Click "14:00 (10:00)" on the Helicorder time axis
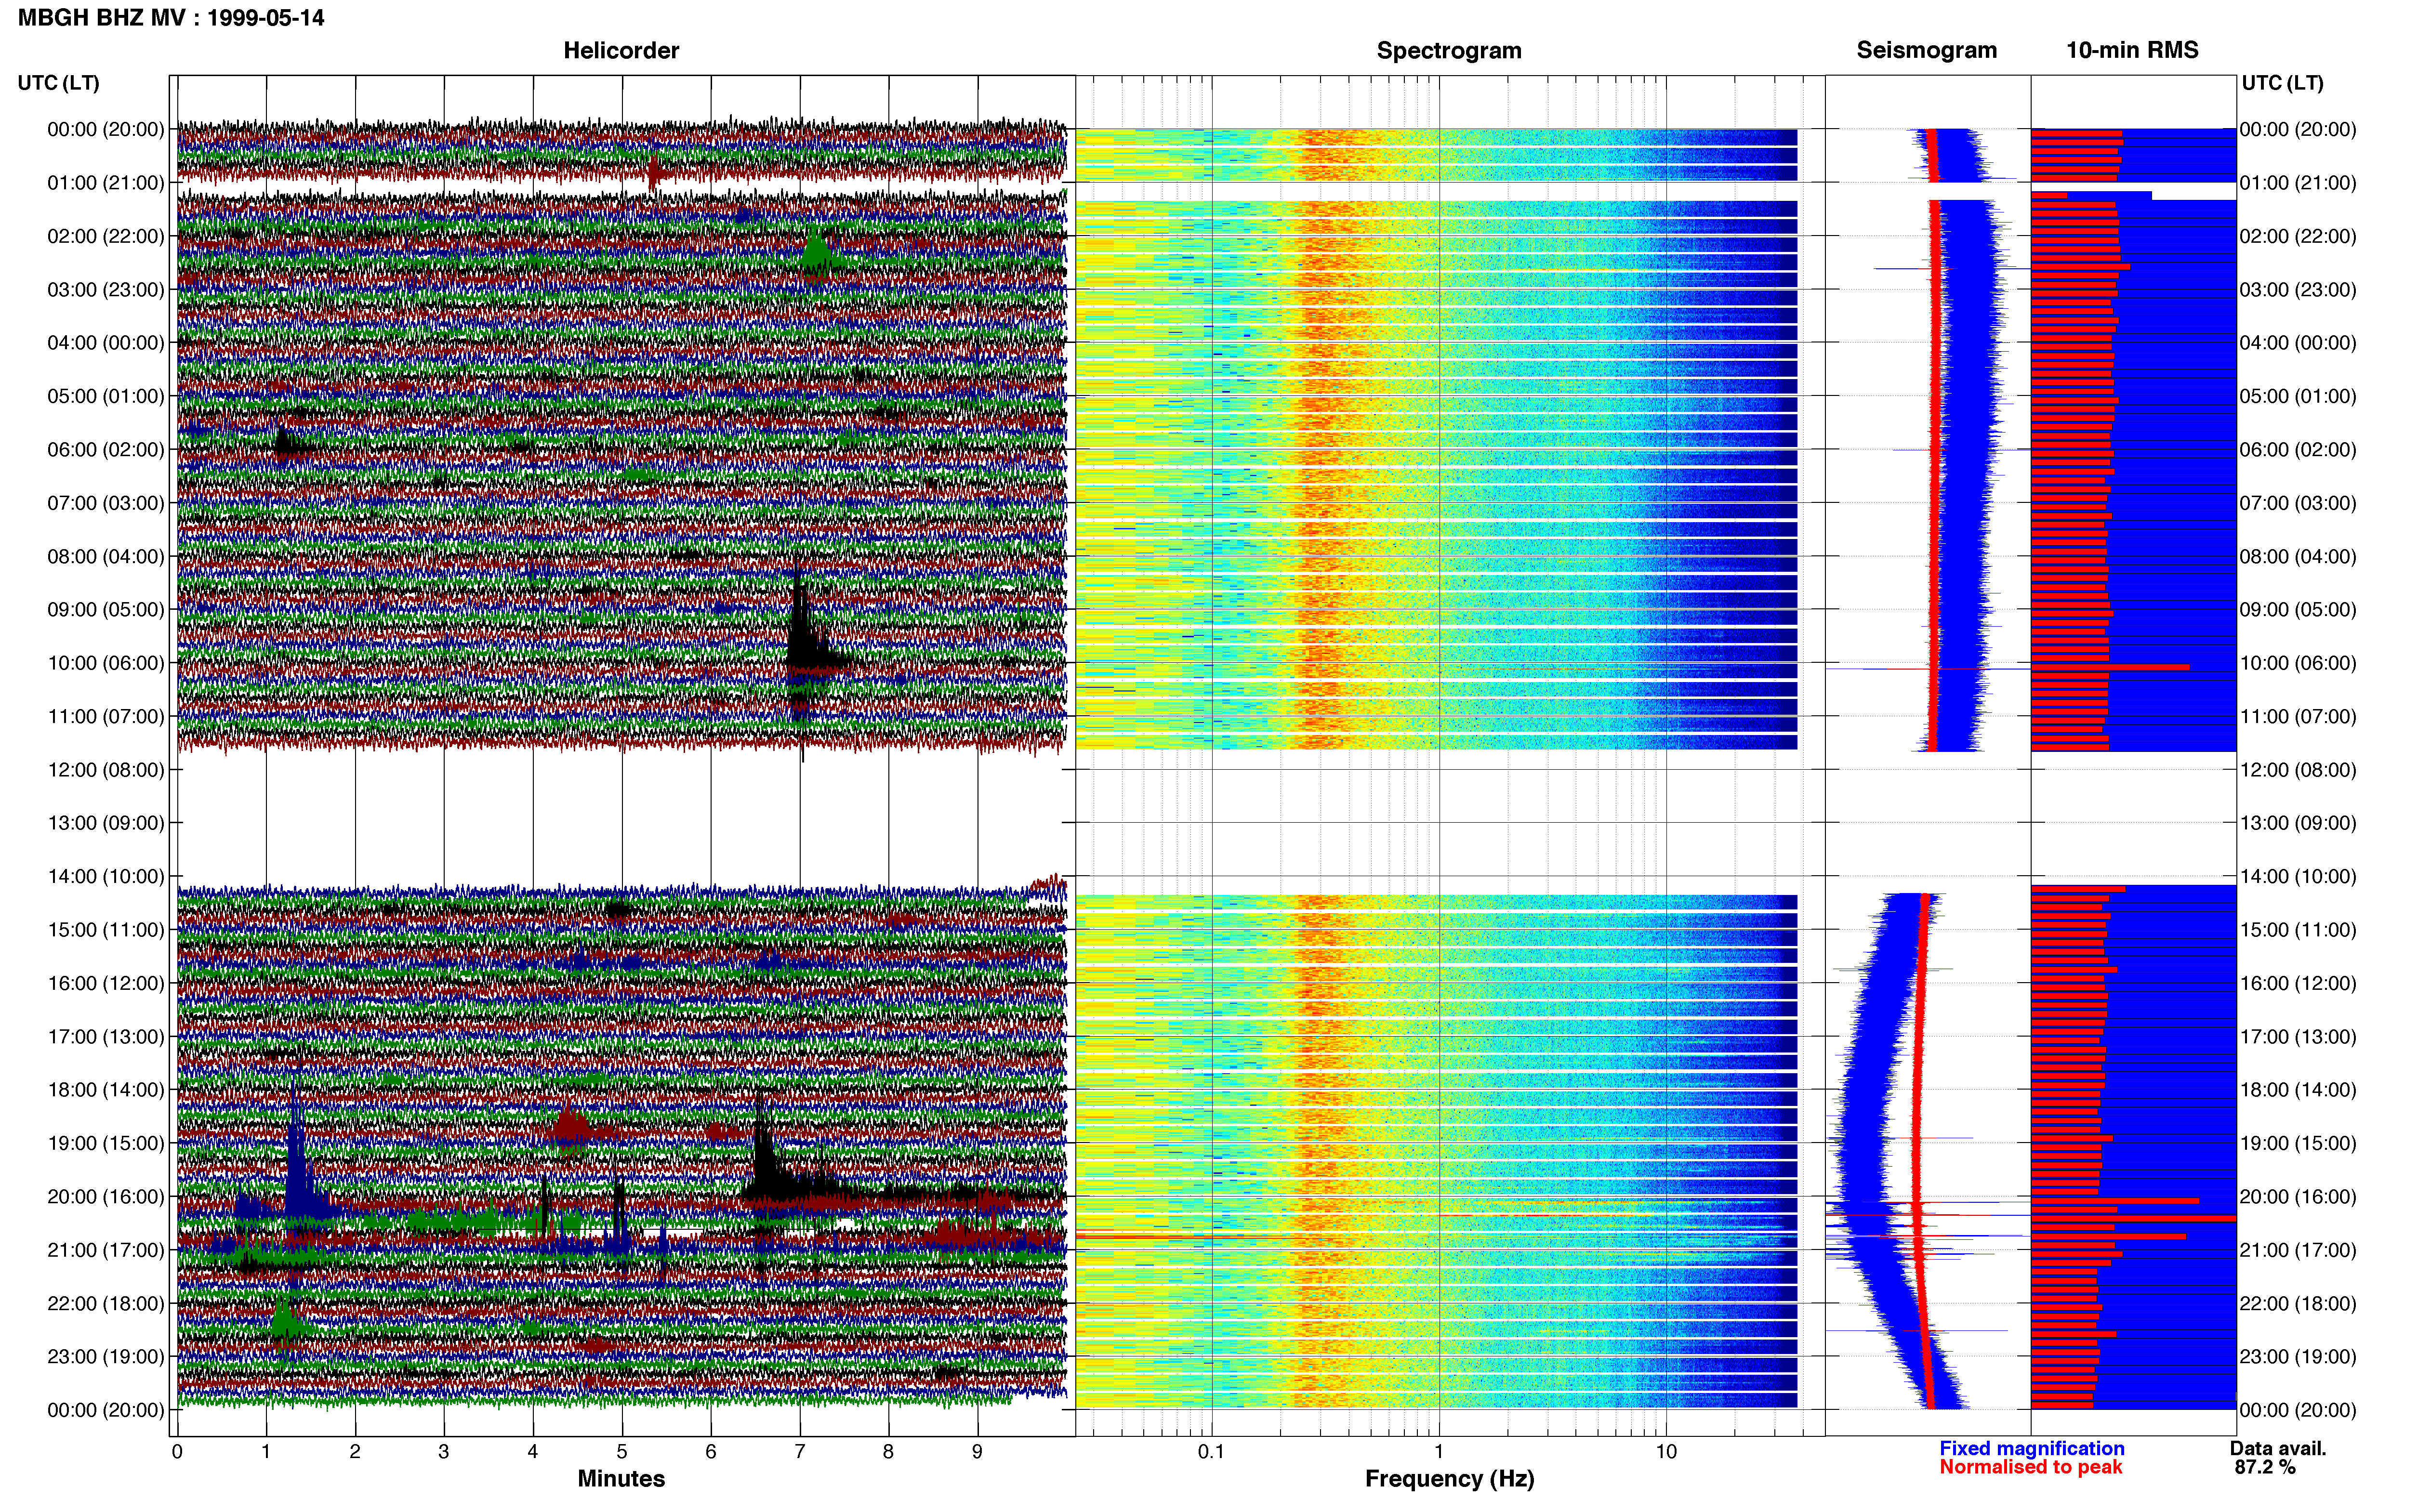This screenshot has width=2418, height=1512. [x=106, y=876]
